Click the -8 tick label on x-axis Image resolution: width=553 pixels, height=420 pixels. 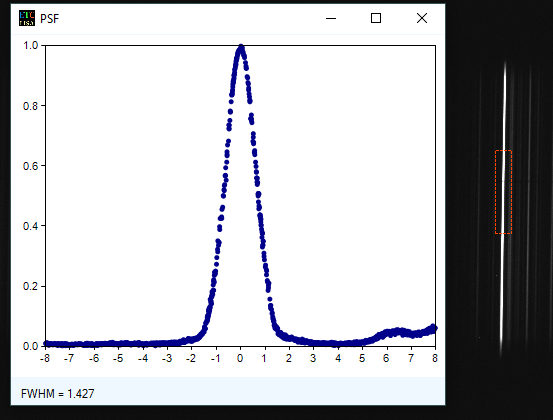(x=45, y=358)
